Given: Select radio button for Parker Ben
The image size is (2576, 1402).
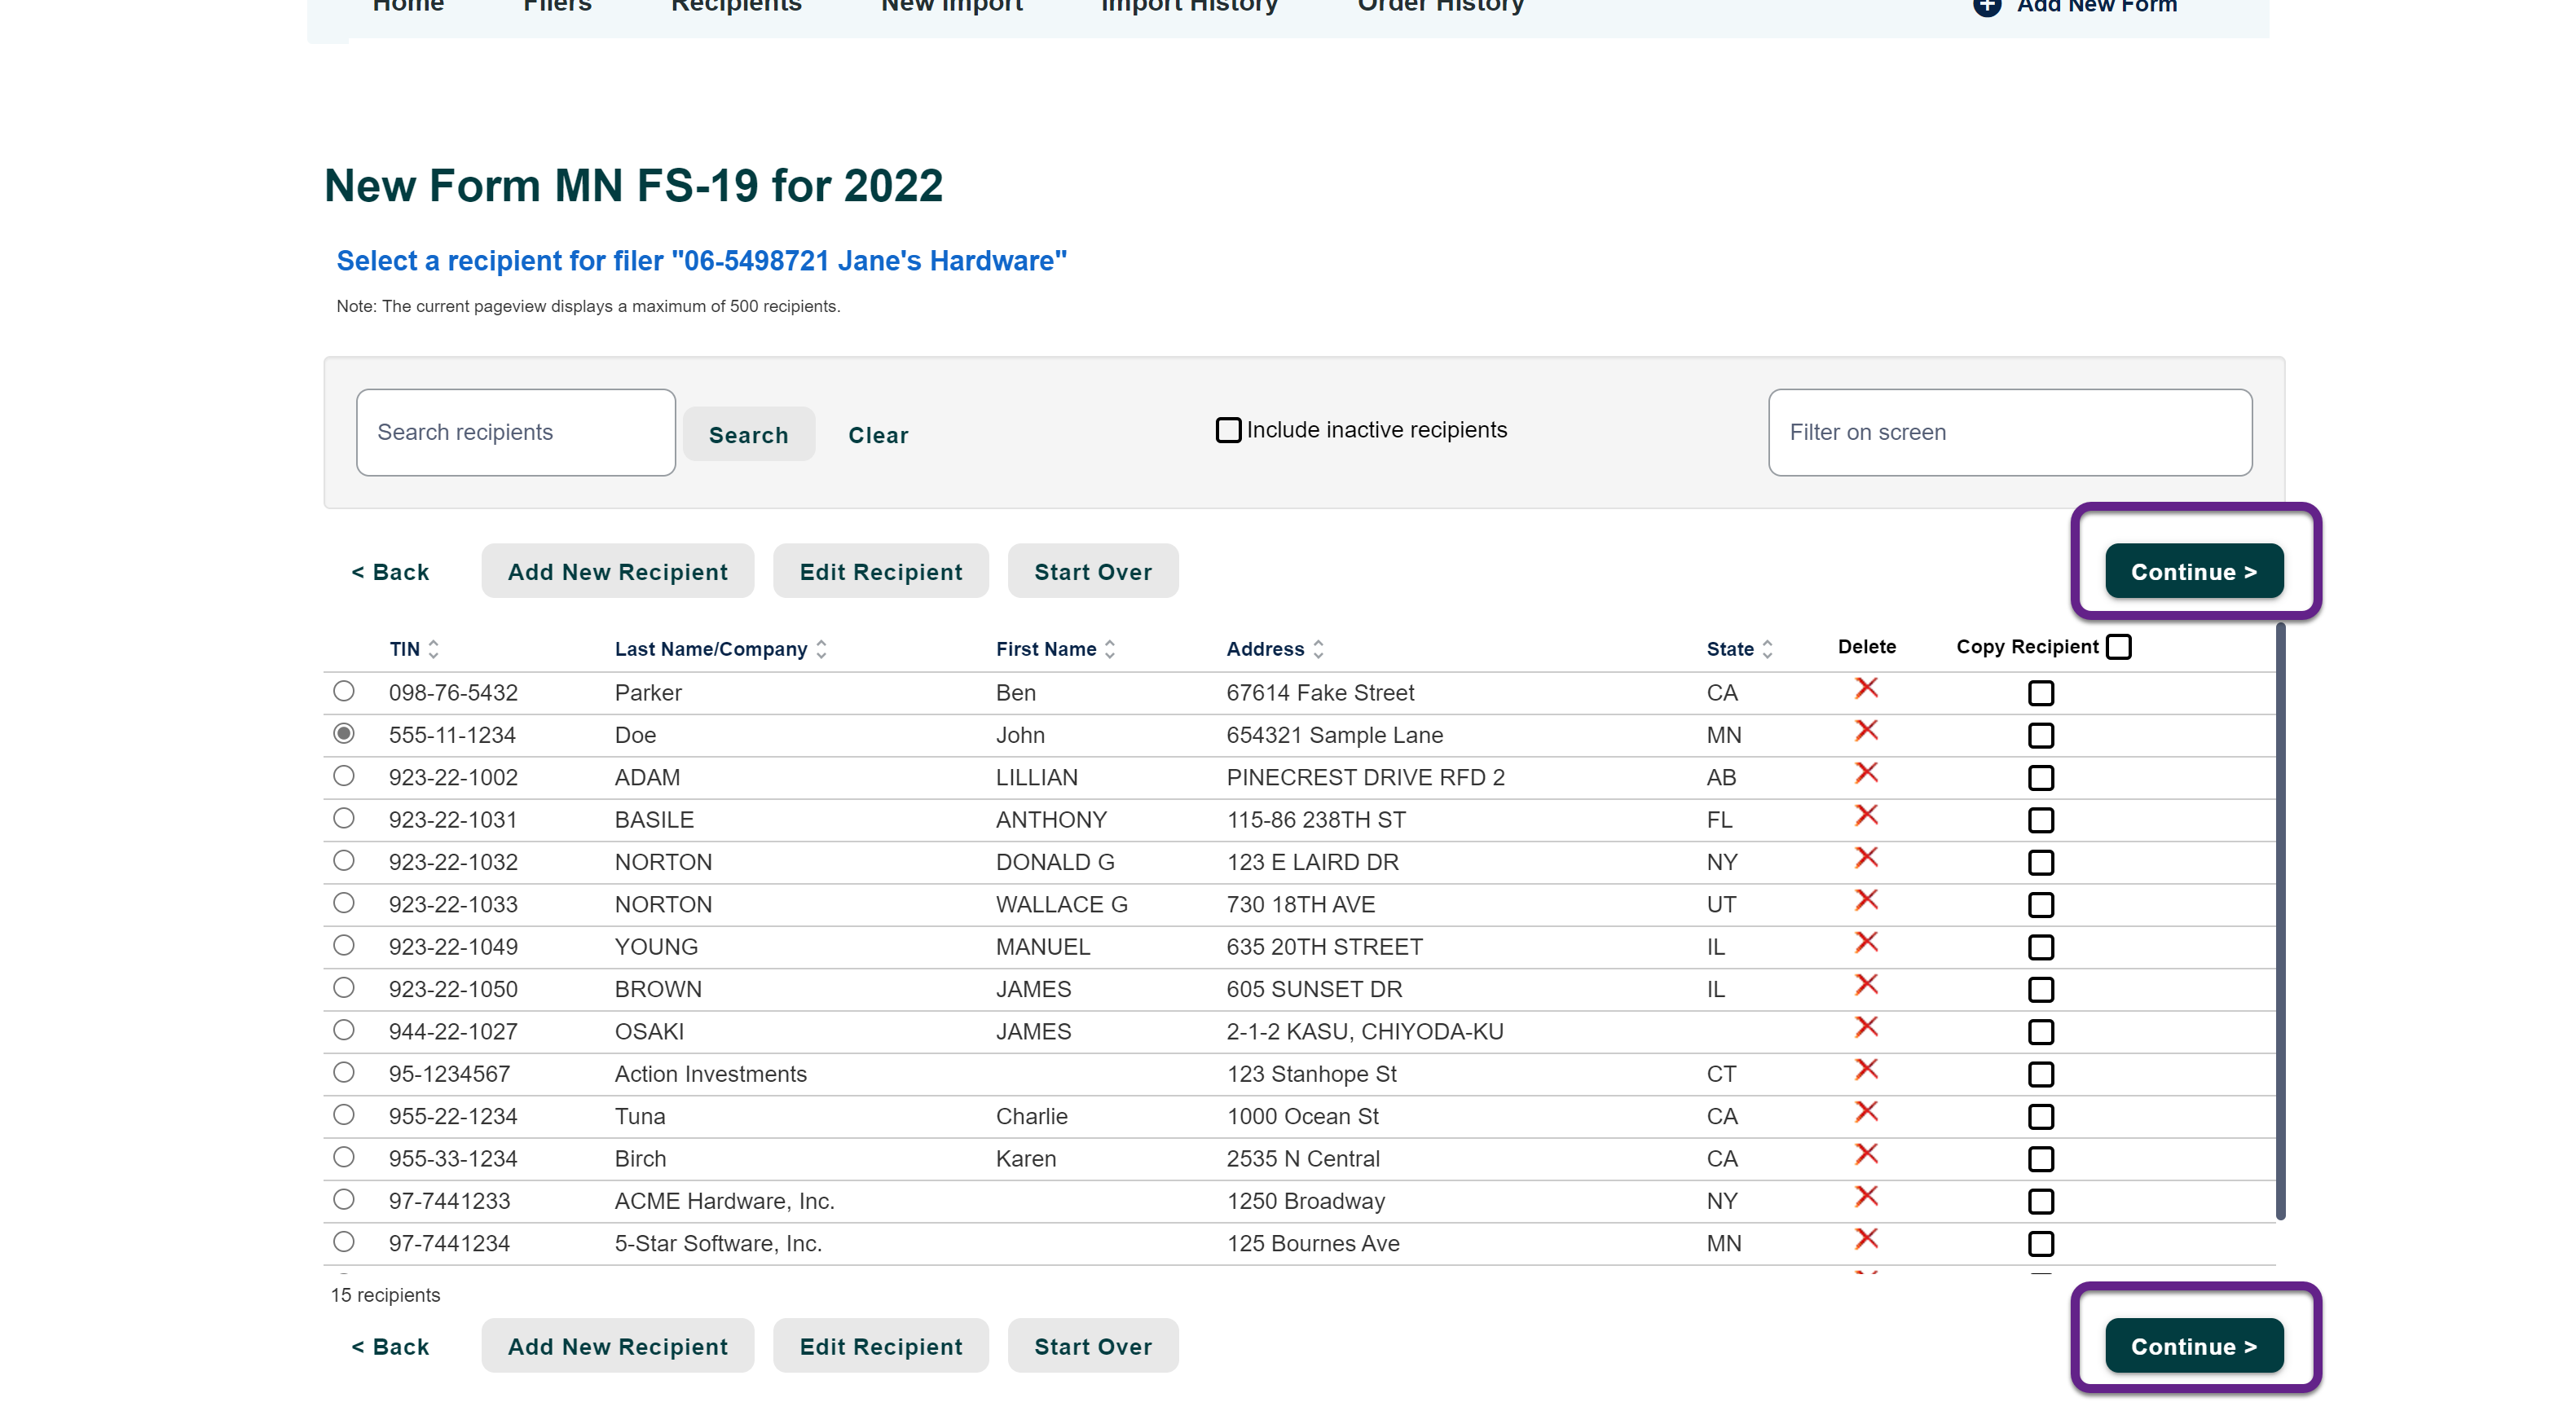Looking at the screenshot, I should (x=343, y=691).
